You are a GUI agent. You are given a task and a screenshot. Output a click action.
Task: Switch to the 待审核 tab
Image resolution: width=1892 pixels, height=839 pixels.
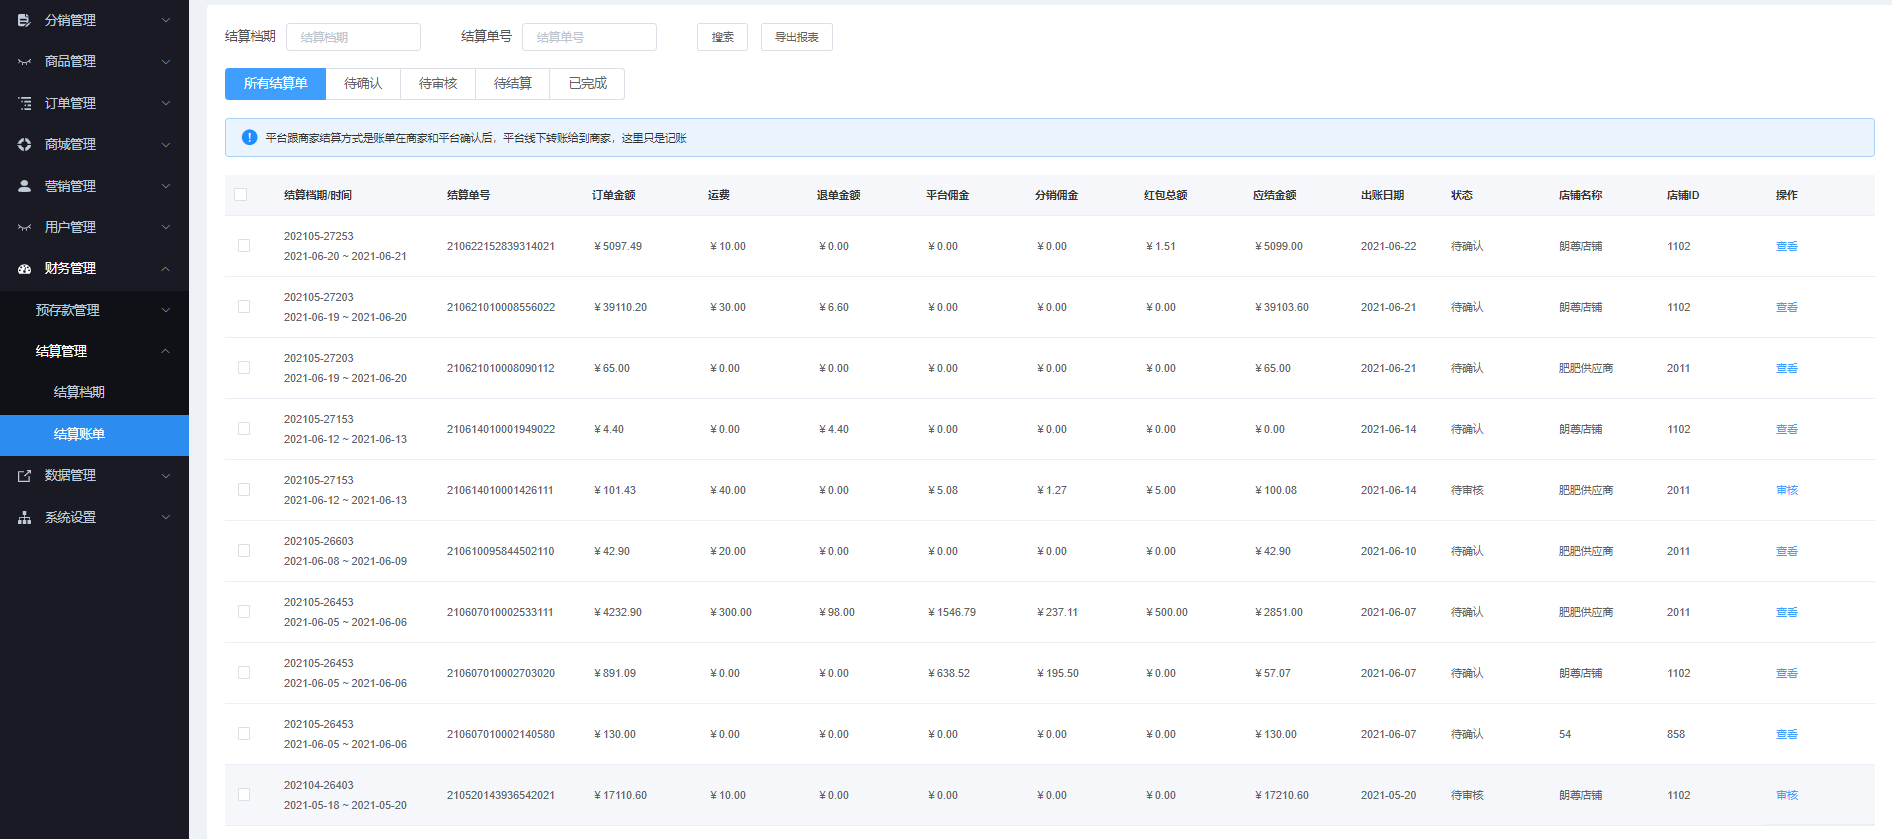click(x=438, y=84)
